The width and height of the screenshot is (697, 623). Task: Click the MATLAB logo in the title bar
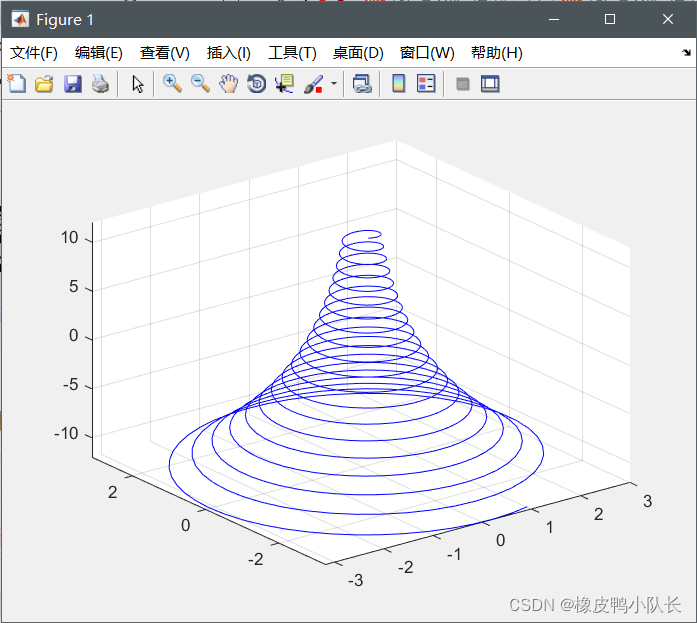[20, 20]
